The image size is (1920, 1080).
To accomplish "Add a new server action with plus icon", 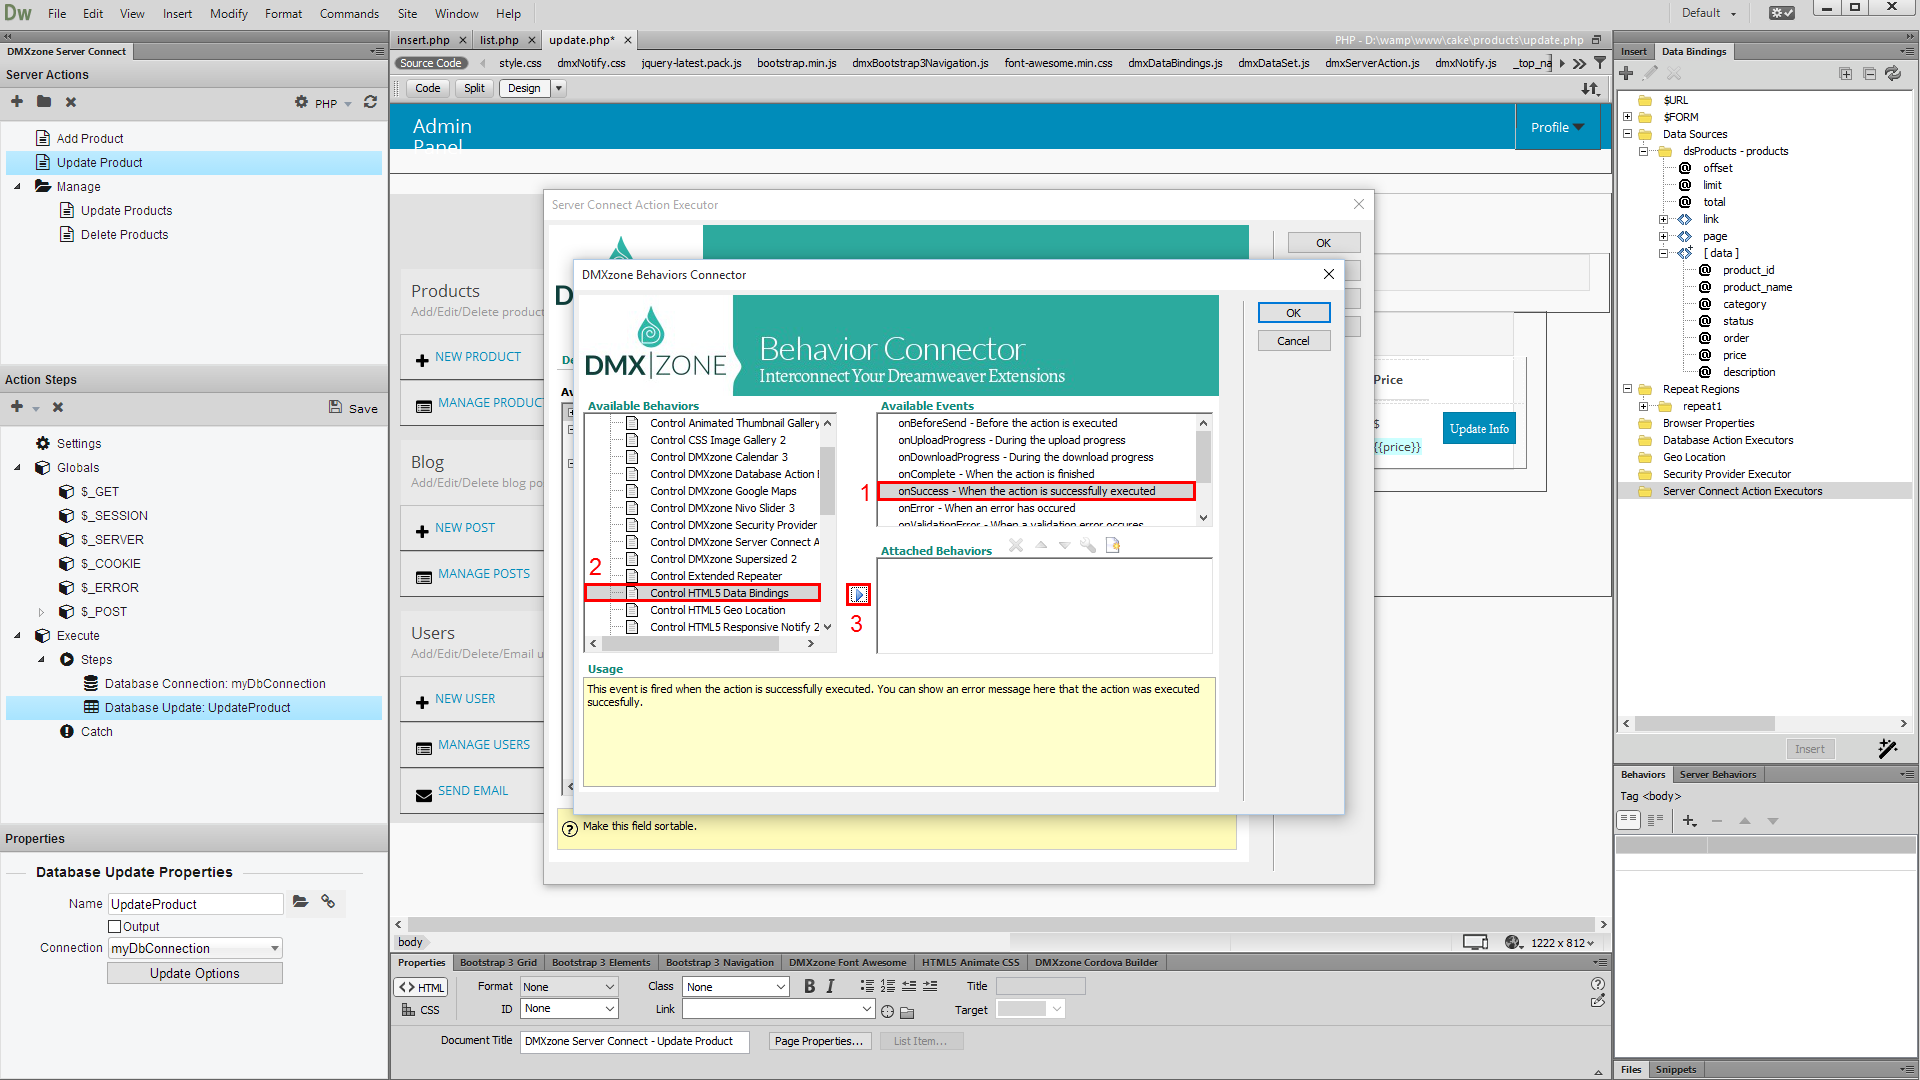I will 17,102.
